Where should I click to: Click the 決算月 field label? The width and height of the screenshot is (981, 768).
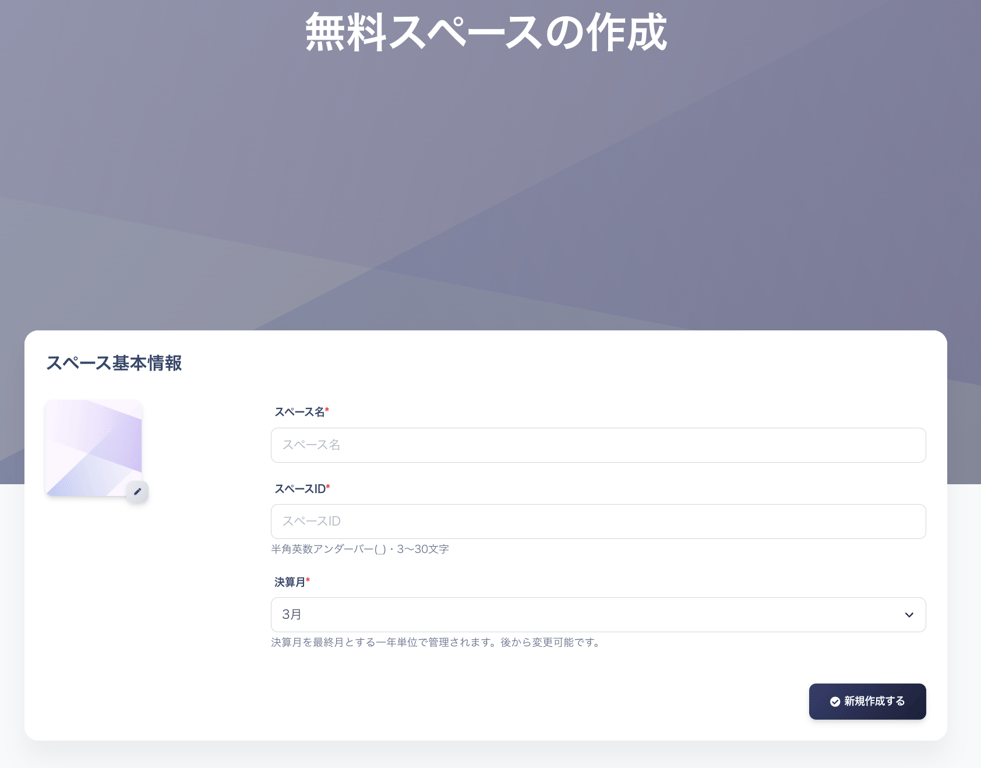[292, 582]
